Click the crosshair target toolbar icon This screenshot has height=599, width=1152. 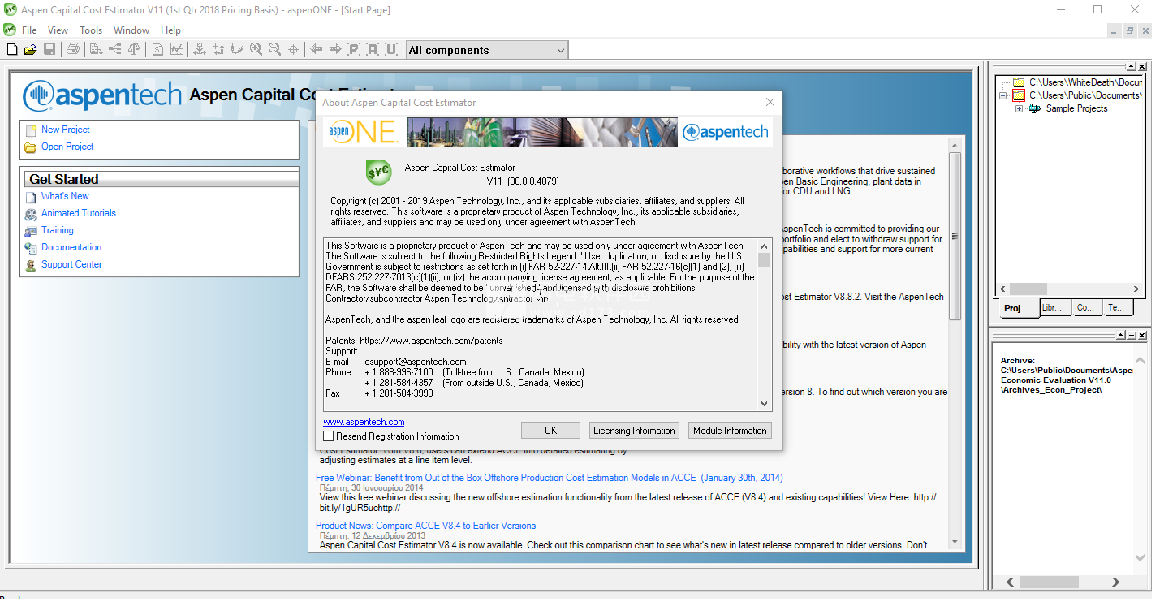pos(293,49)
